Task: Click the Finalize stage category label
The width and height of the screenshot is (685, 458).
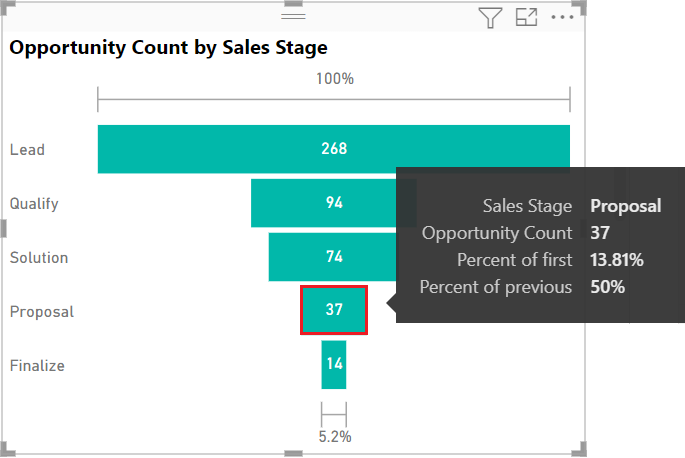Action: point(37,366)
